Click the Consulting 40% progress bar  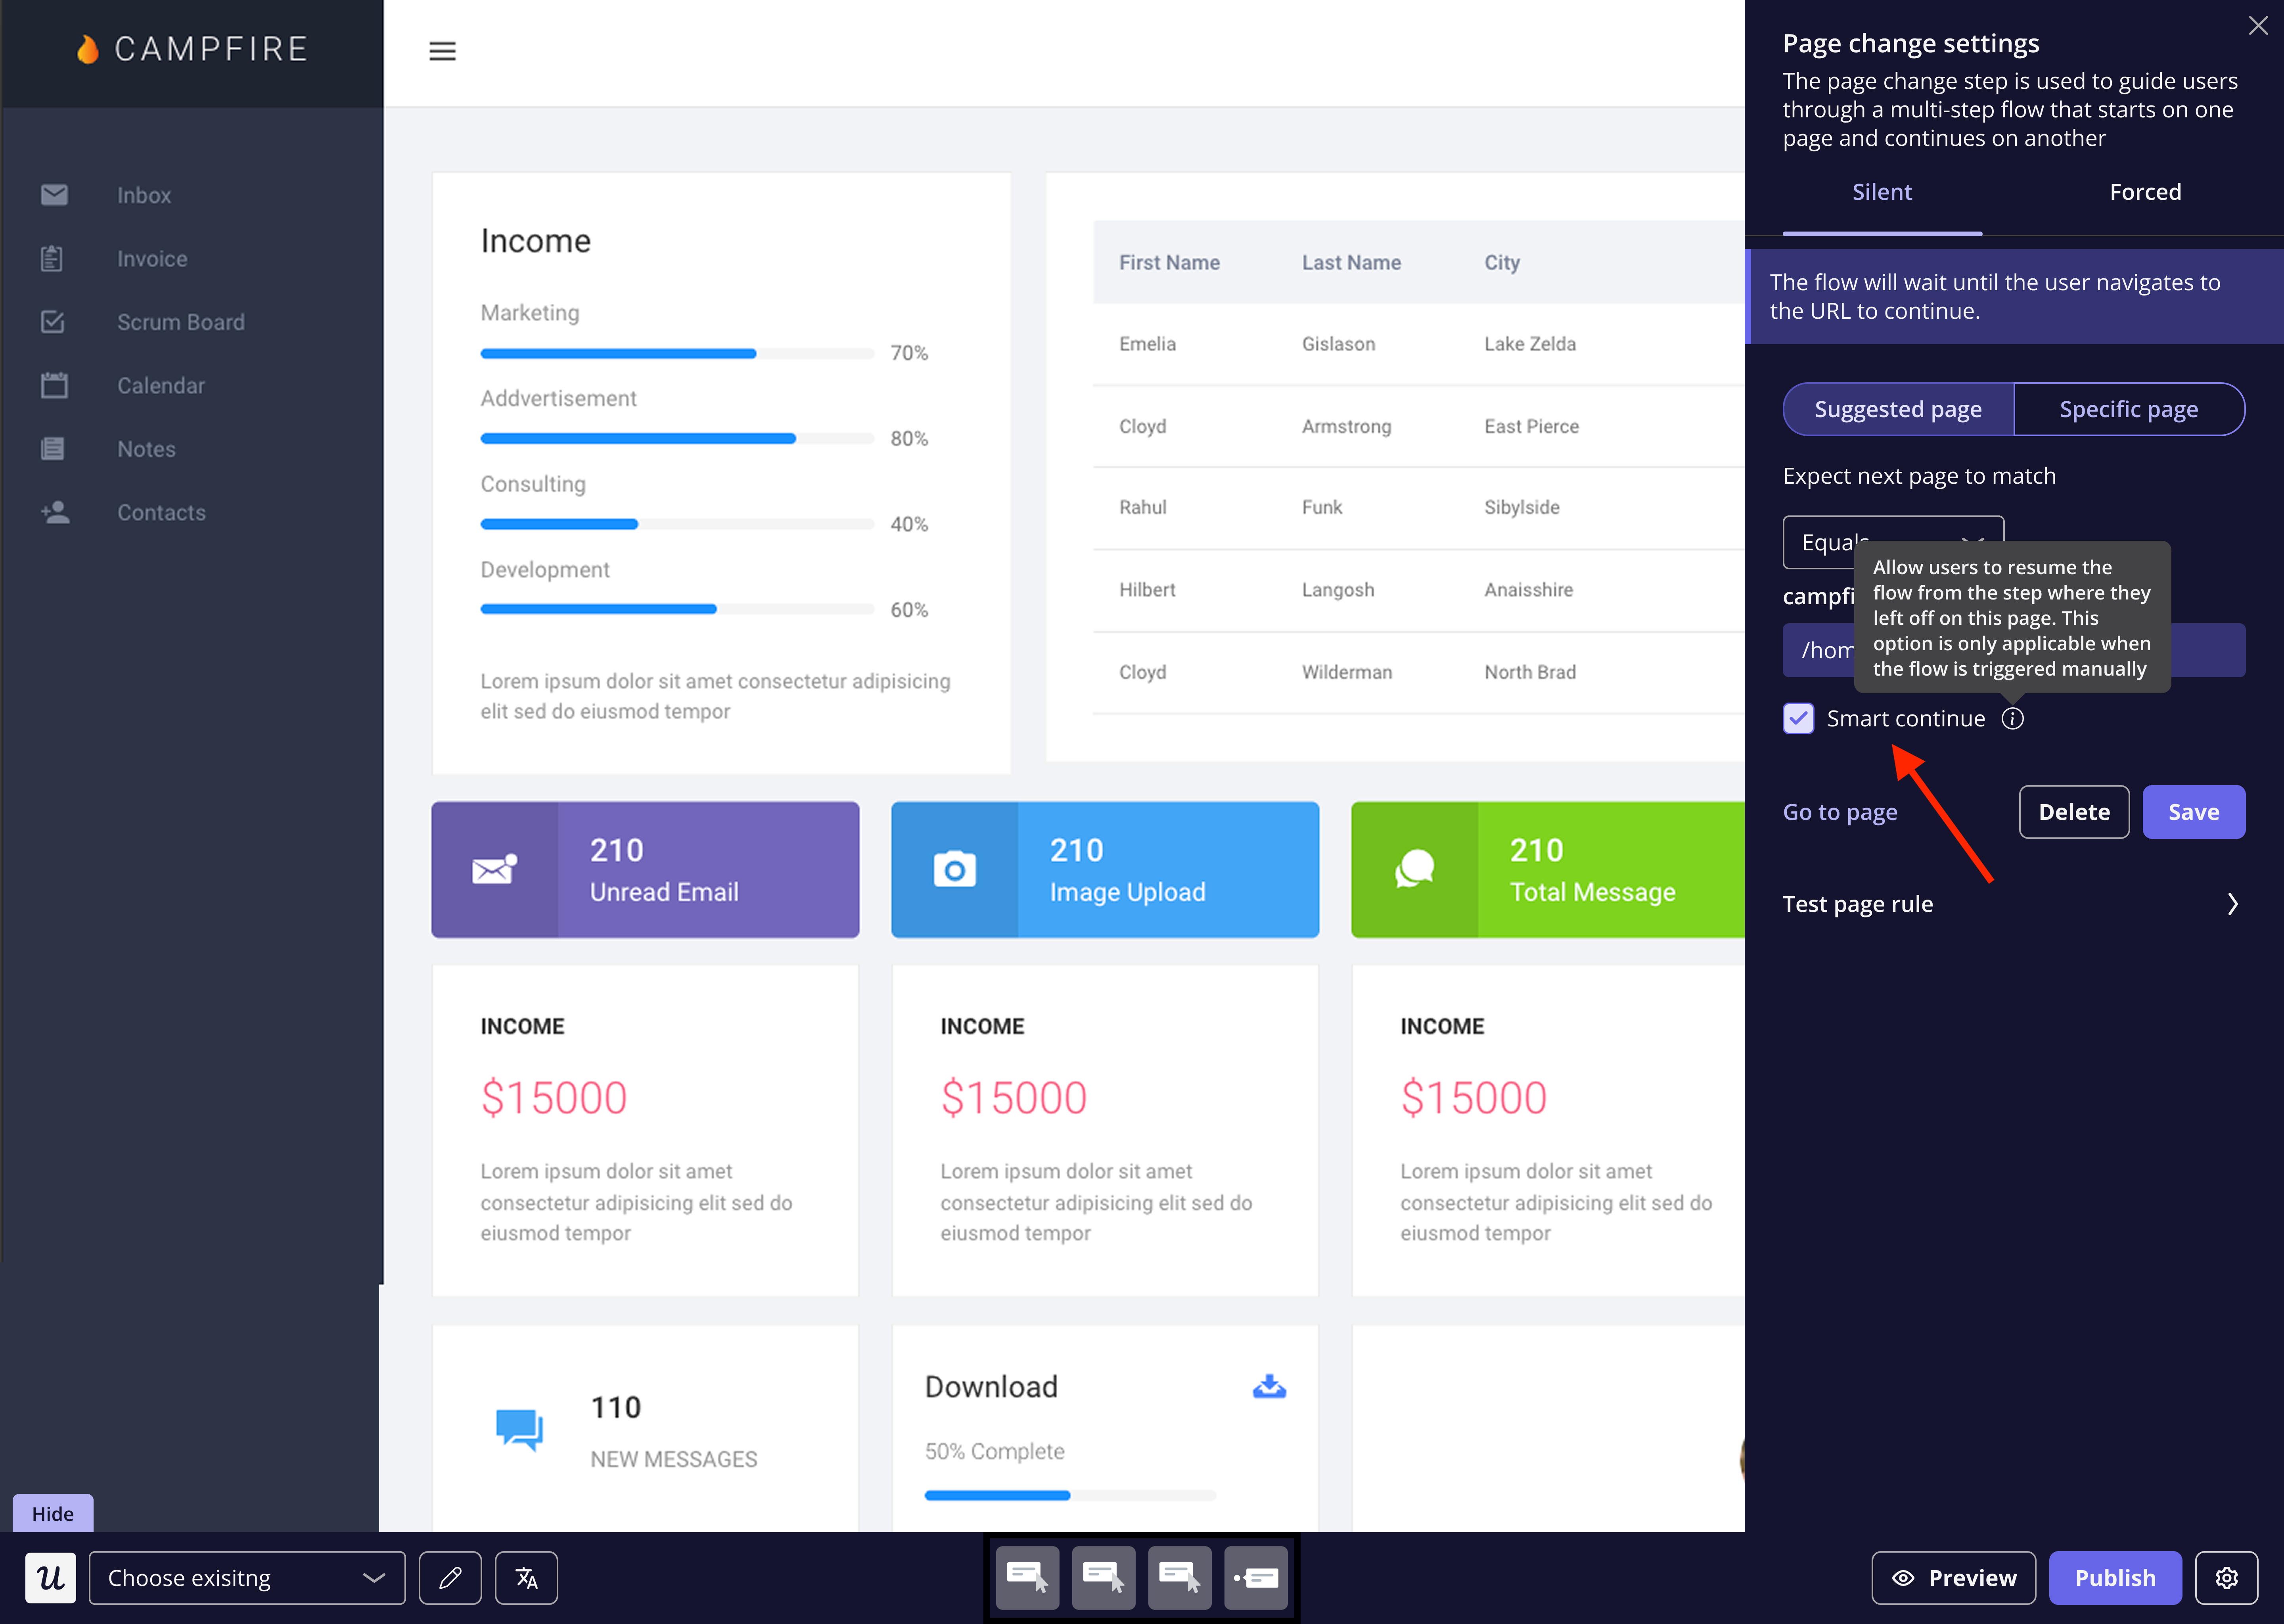(677, 524)
